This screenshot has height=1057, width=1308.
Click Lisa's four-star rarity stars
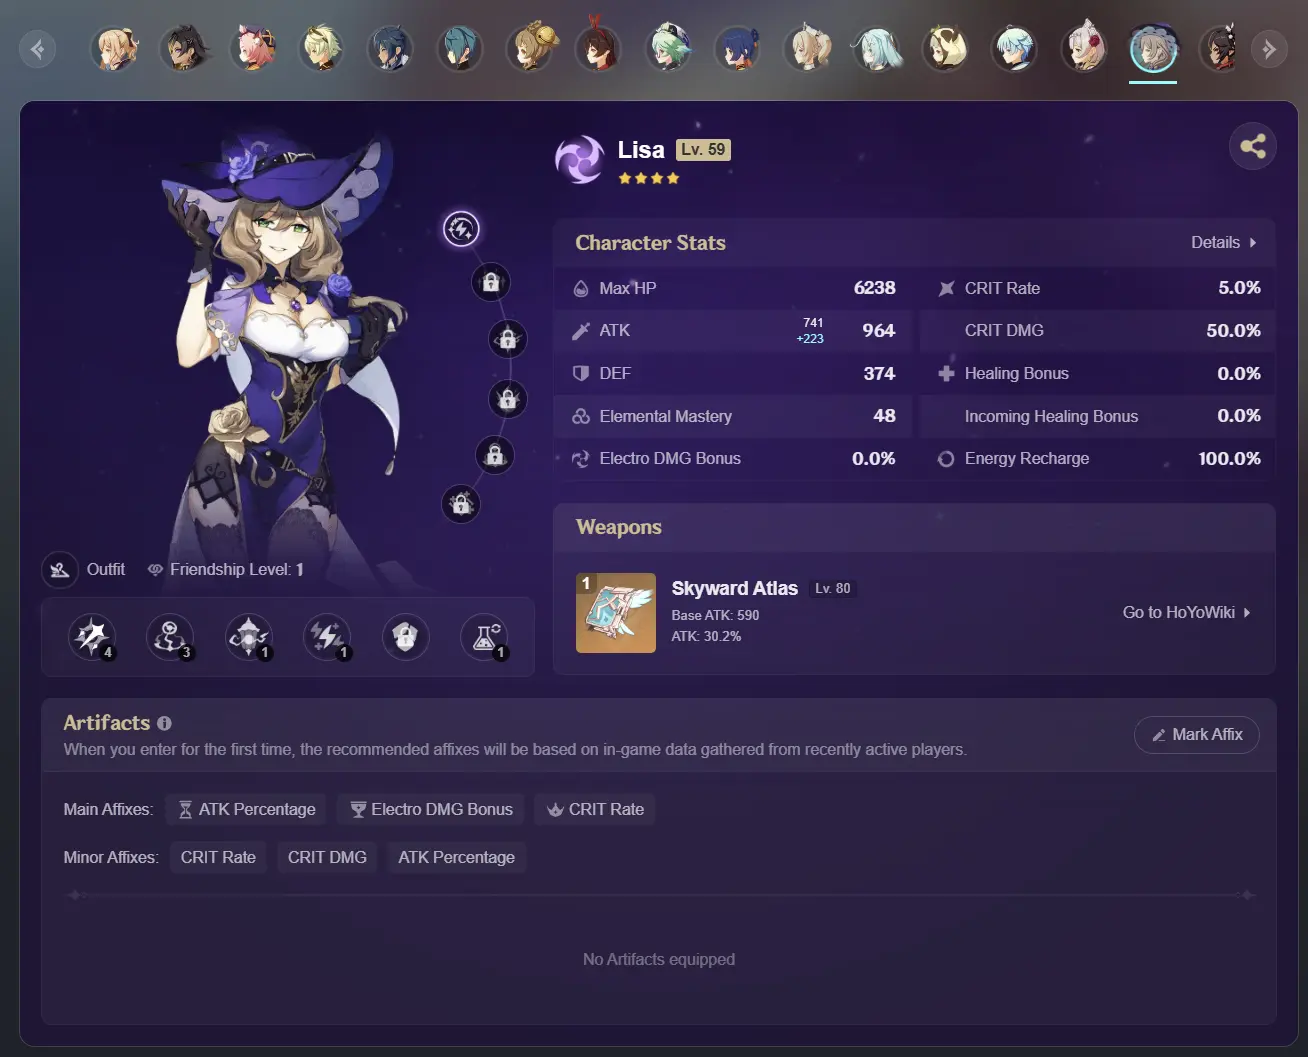point(649,178)
